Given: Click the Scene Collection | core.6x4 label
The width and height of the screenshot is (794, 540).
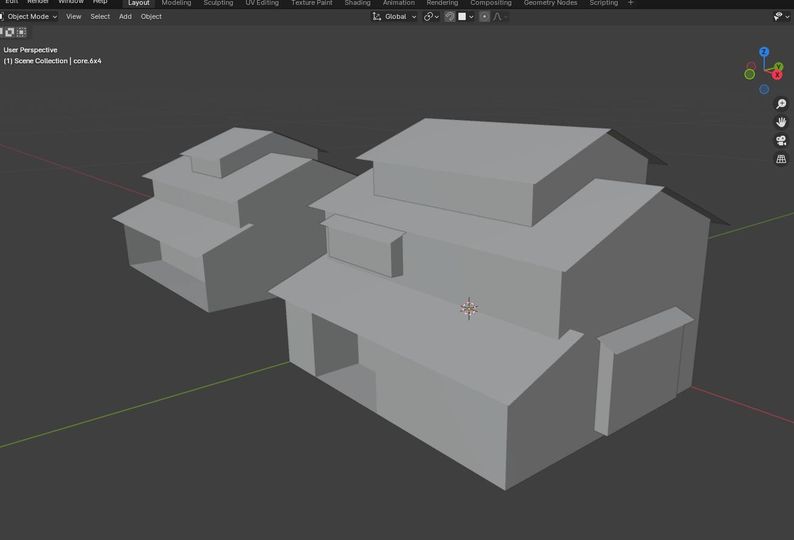Looking at the screenshot, I should coord(52,61).
